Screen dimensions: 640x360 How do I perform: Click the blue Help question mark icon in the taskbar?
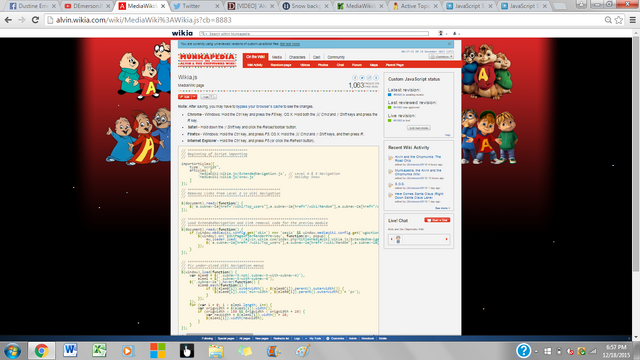pyautogui.click(x=523, y=351)
